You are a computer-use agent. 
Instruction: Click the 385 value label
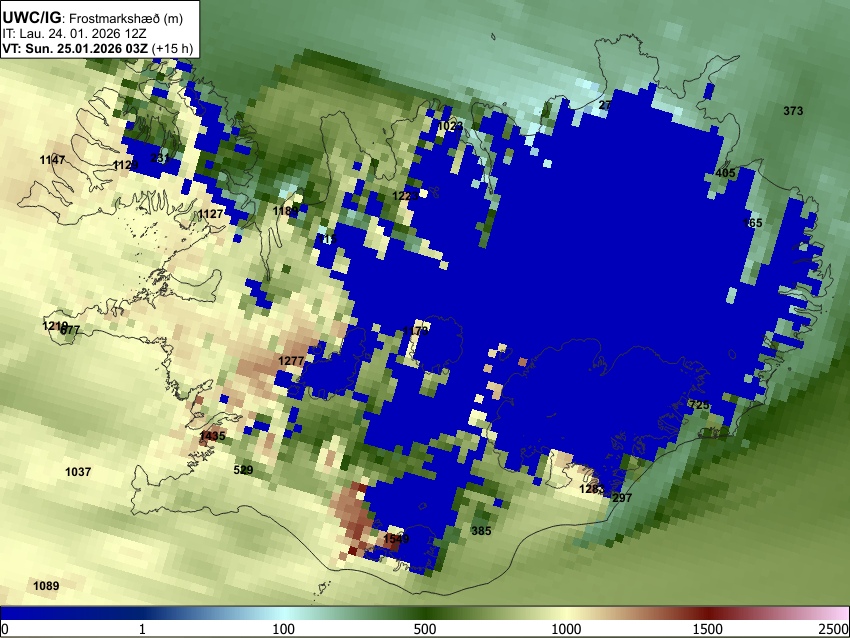tap(481, 531)
